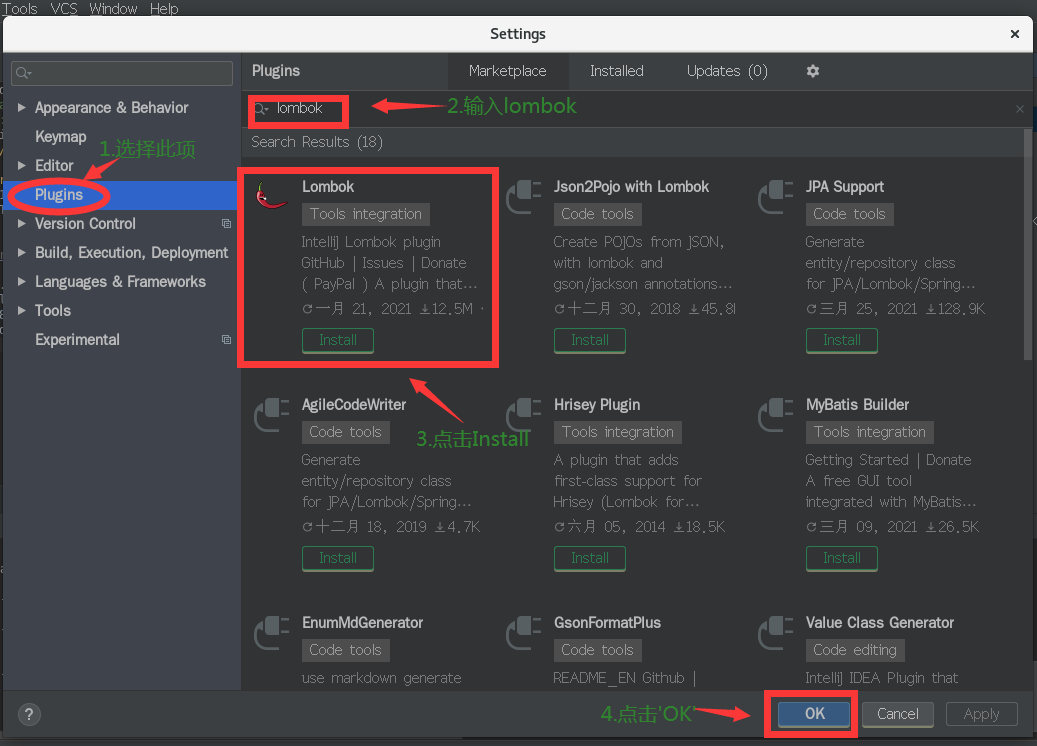
Task: Switch to the Installed tab
Action: pyautogui.click(x=616, y=71)
